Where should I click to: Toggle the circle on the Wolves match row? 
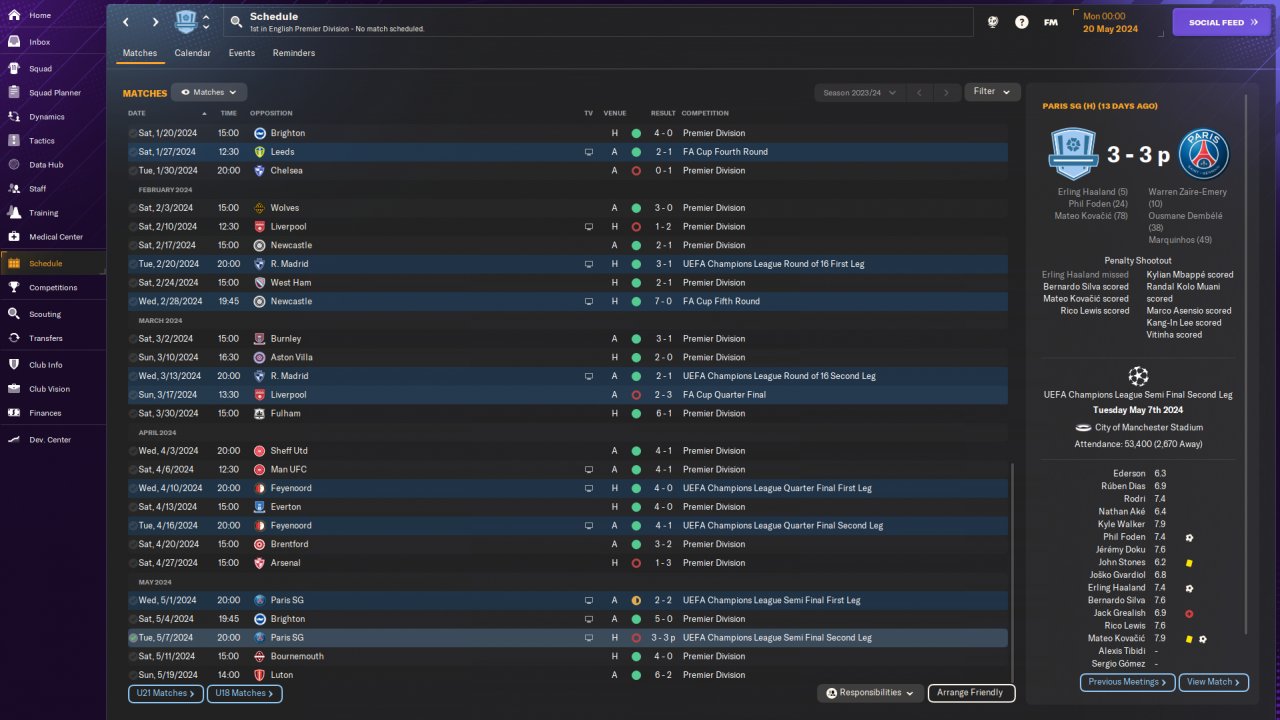click(x=133, y=208)
